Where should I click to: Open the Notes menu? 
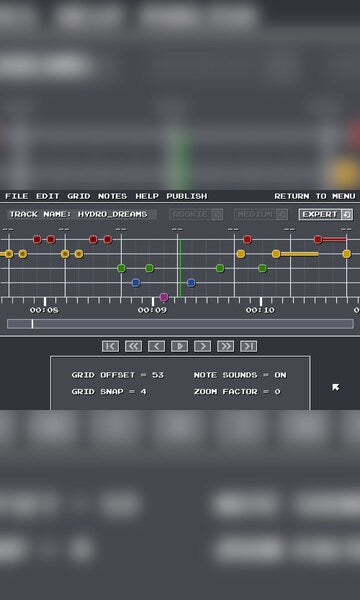point(112,196)
